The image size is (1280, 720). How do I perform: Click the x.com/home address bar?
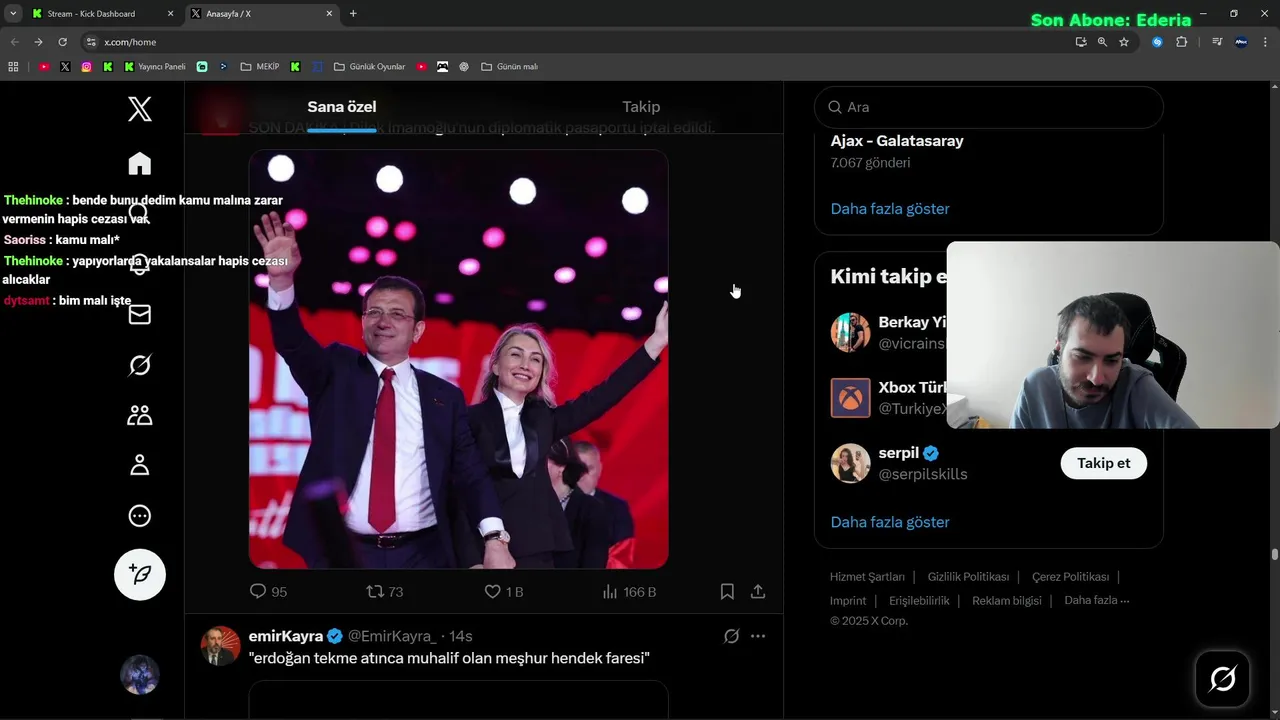(580, 42)
